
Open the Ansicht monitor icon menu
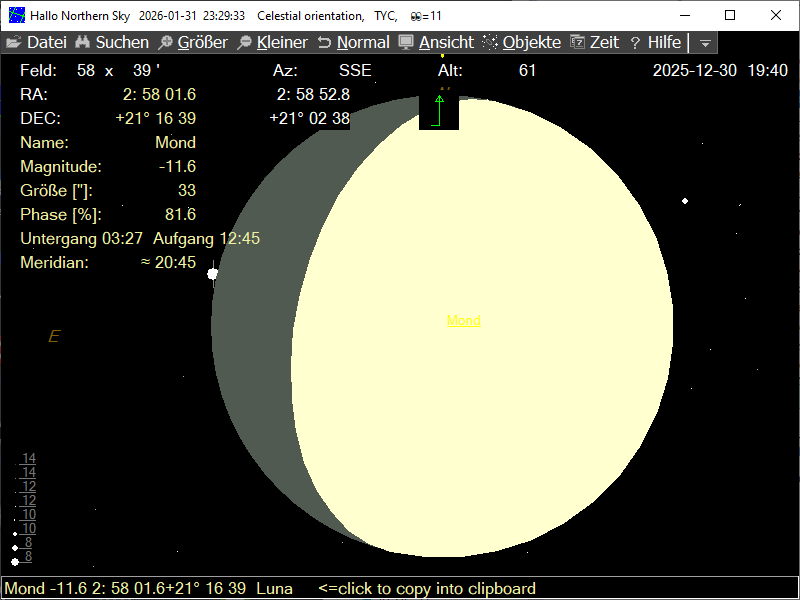406,43
